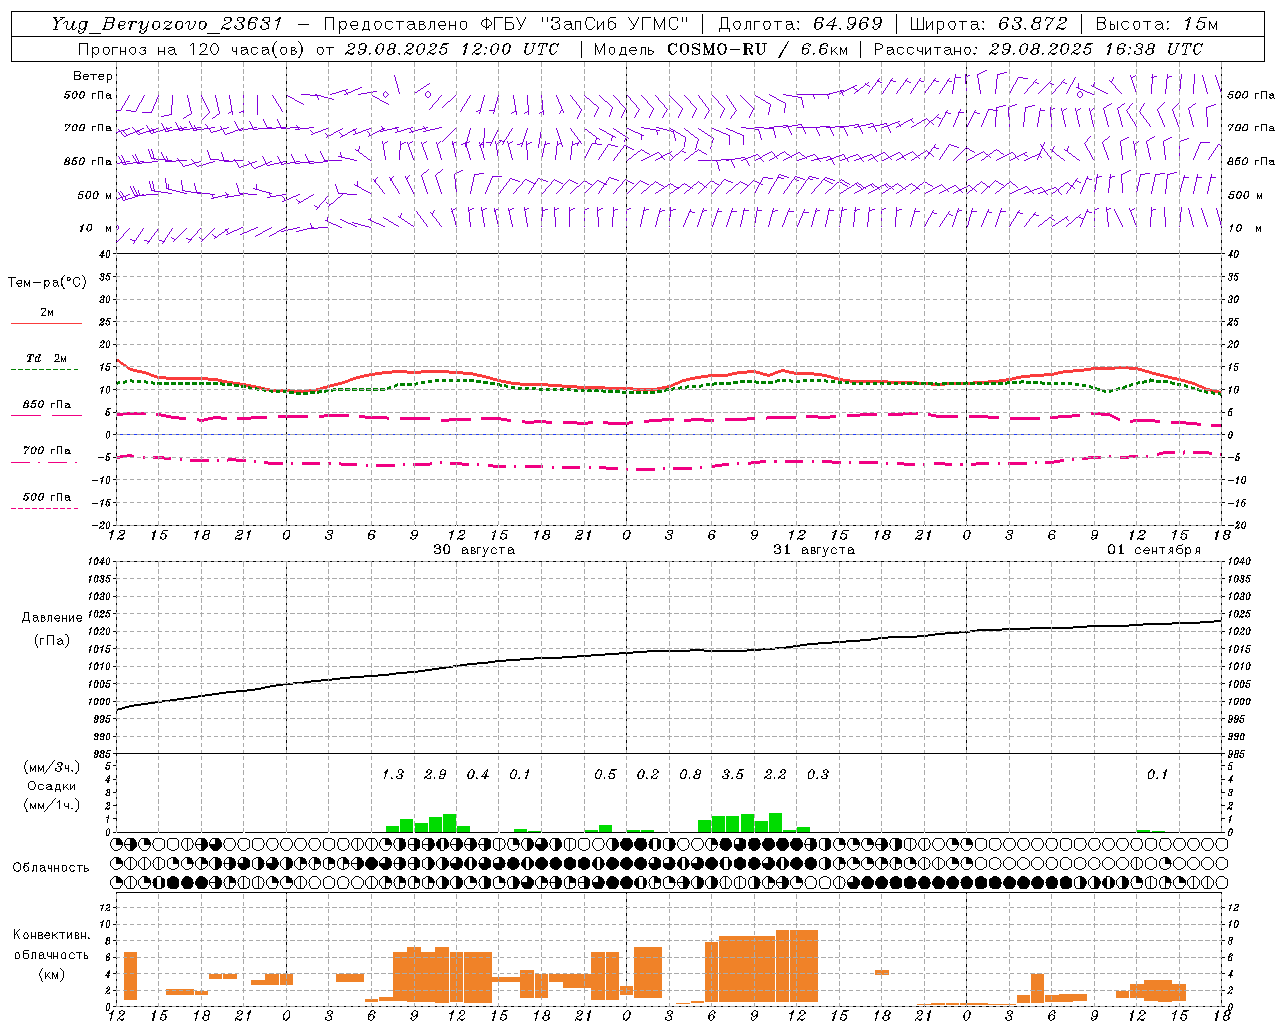The width and height of the screenshot is (1280, 1024).
Task: Click the 700 гПа temperature legend entry
Action: (46, 451)
